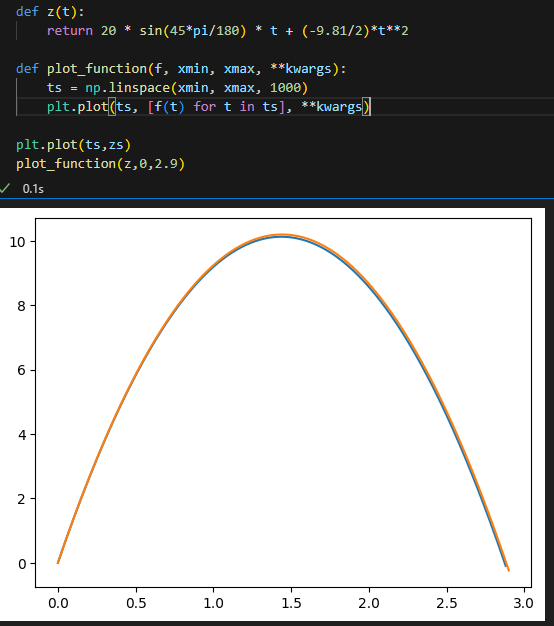This screenshot has width=554, height=626.
Task: Click the x-axis tick label 2.5
Action: [447, 603]
